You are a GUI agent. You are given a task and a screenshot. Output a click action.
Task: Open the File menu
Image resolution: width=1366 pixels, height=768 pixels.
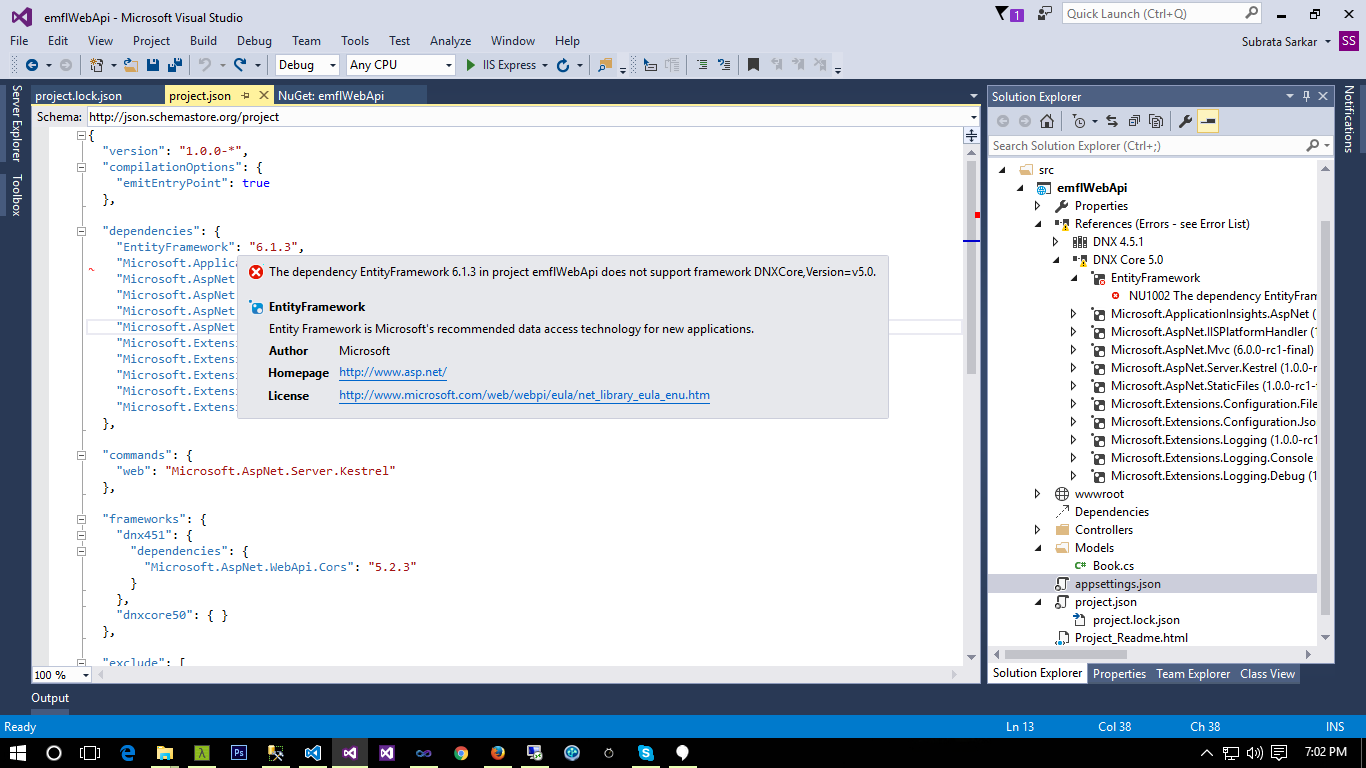pyautogui.click(x=19, y=41)
